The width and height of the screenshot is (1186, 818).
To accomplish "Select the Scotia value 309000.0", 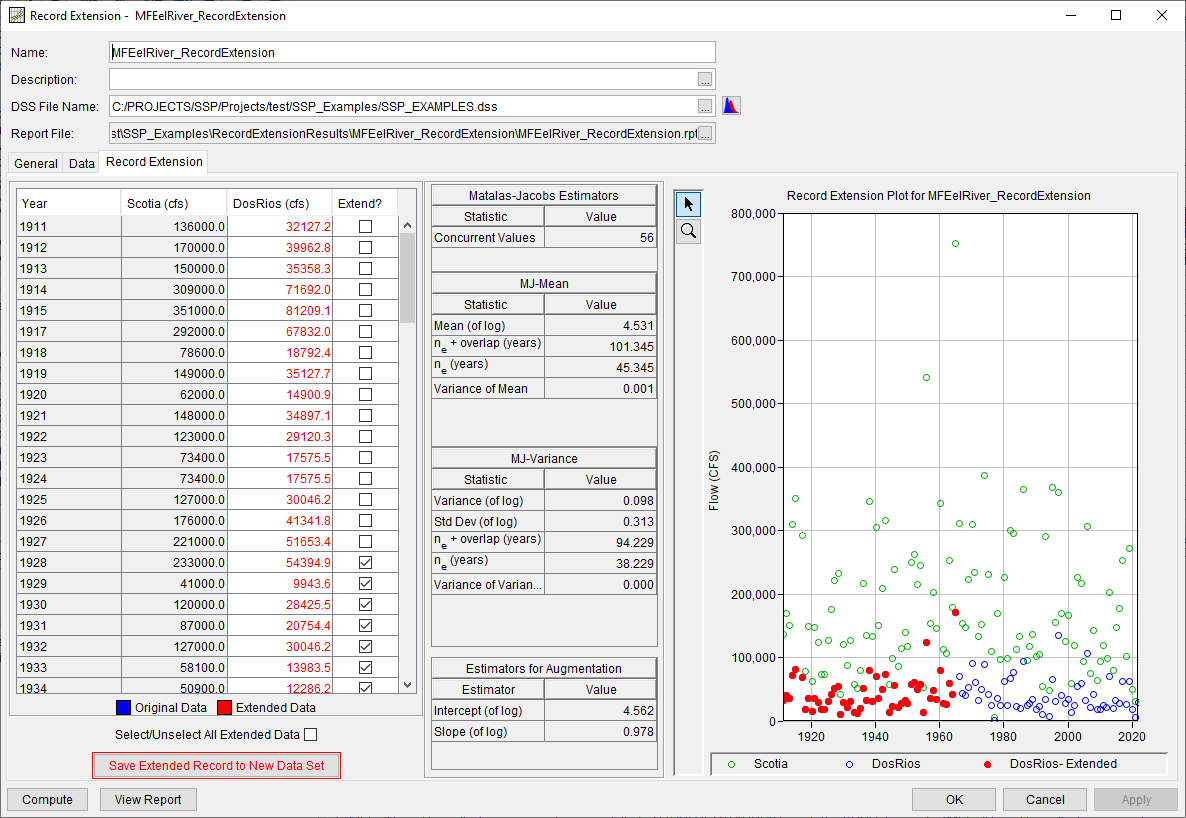I will 174,289.
